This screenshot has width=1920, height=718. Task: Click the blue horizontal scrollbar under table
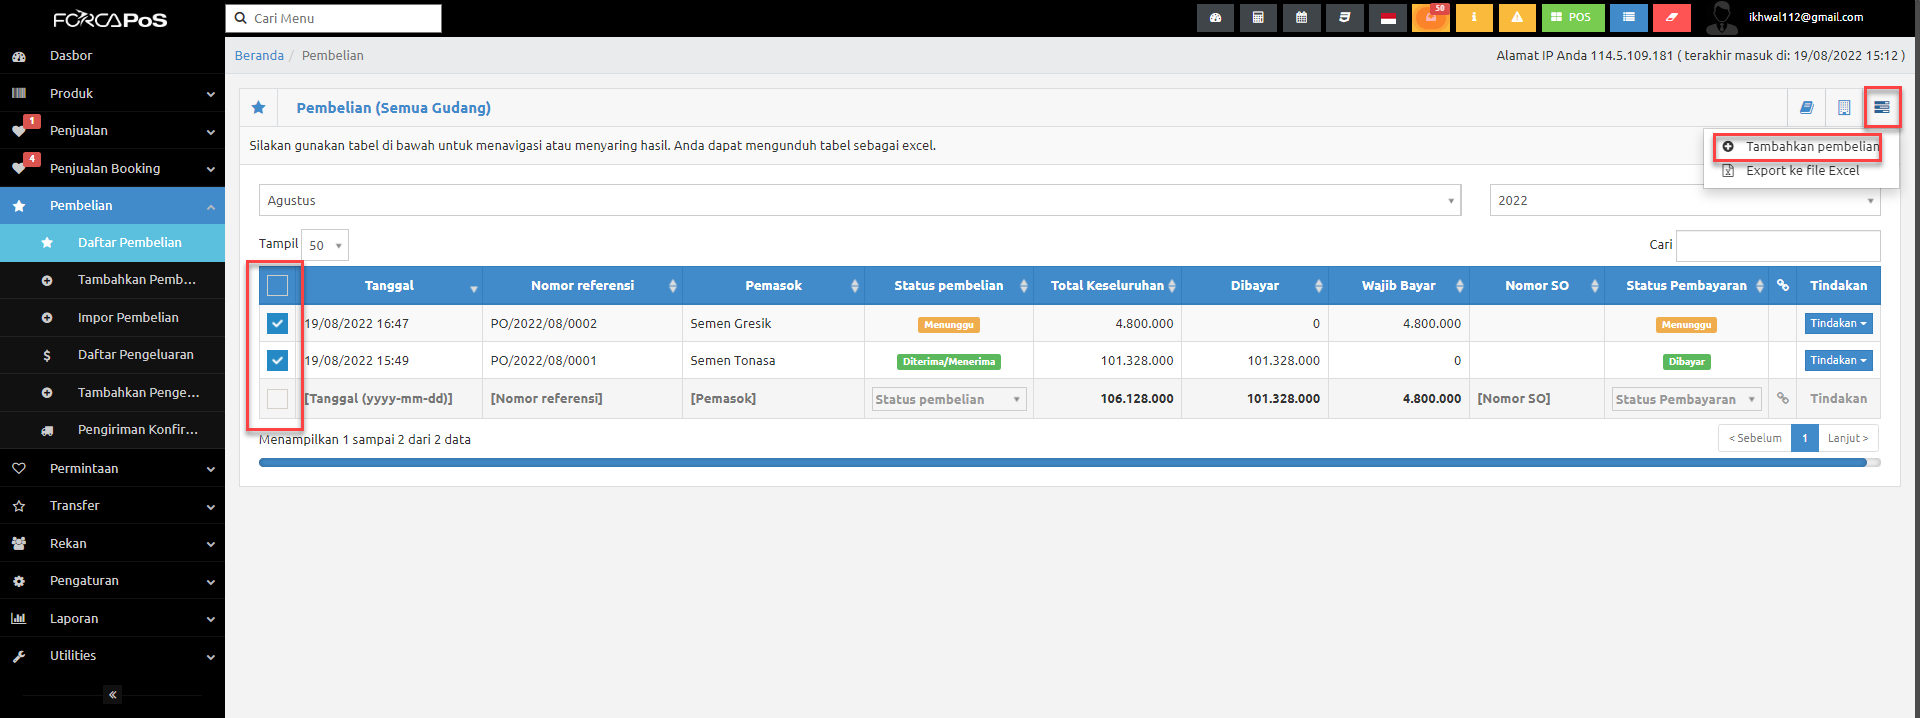(x=1062, y=463)
